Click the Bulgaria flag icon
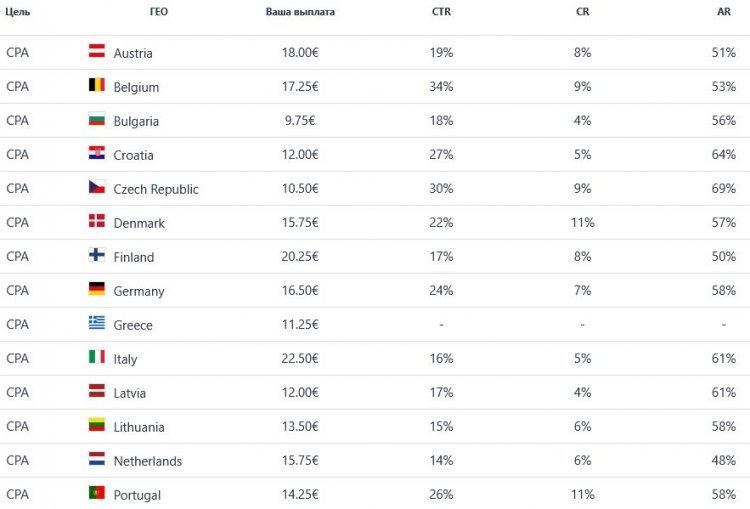 97,119
